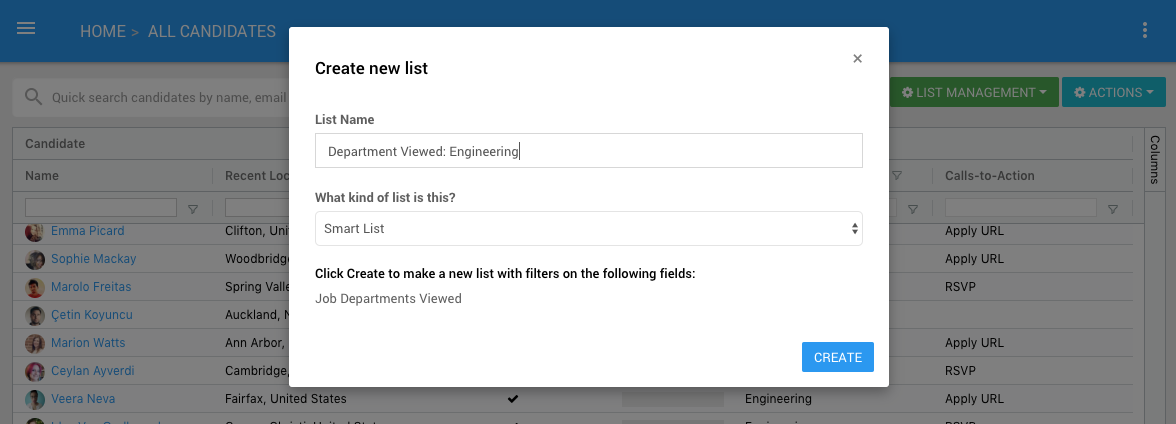Click the search magnifier icon
Image resolution: width=1176 pixels, height=424 pixels.
34,97
